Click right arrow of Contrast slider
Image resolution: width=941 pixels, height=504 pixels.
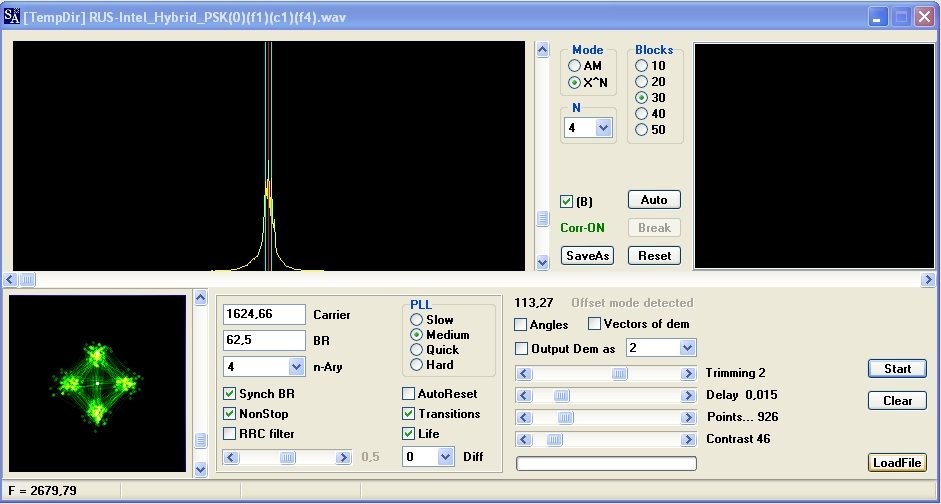[x=688, y=440]
